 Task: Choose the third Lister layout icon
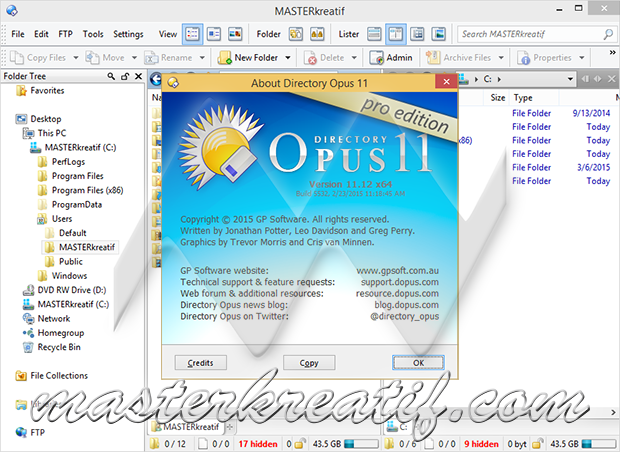point(417,34)
